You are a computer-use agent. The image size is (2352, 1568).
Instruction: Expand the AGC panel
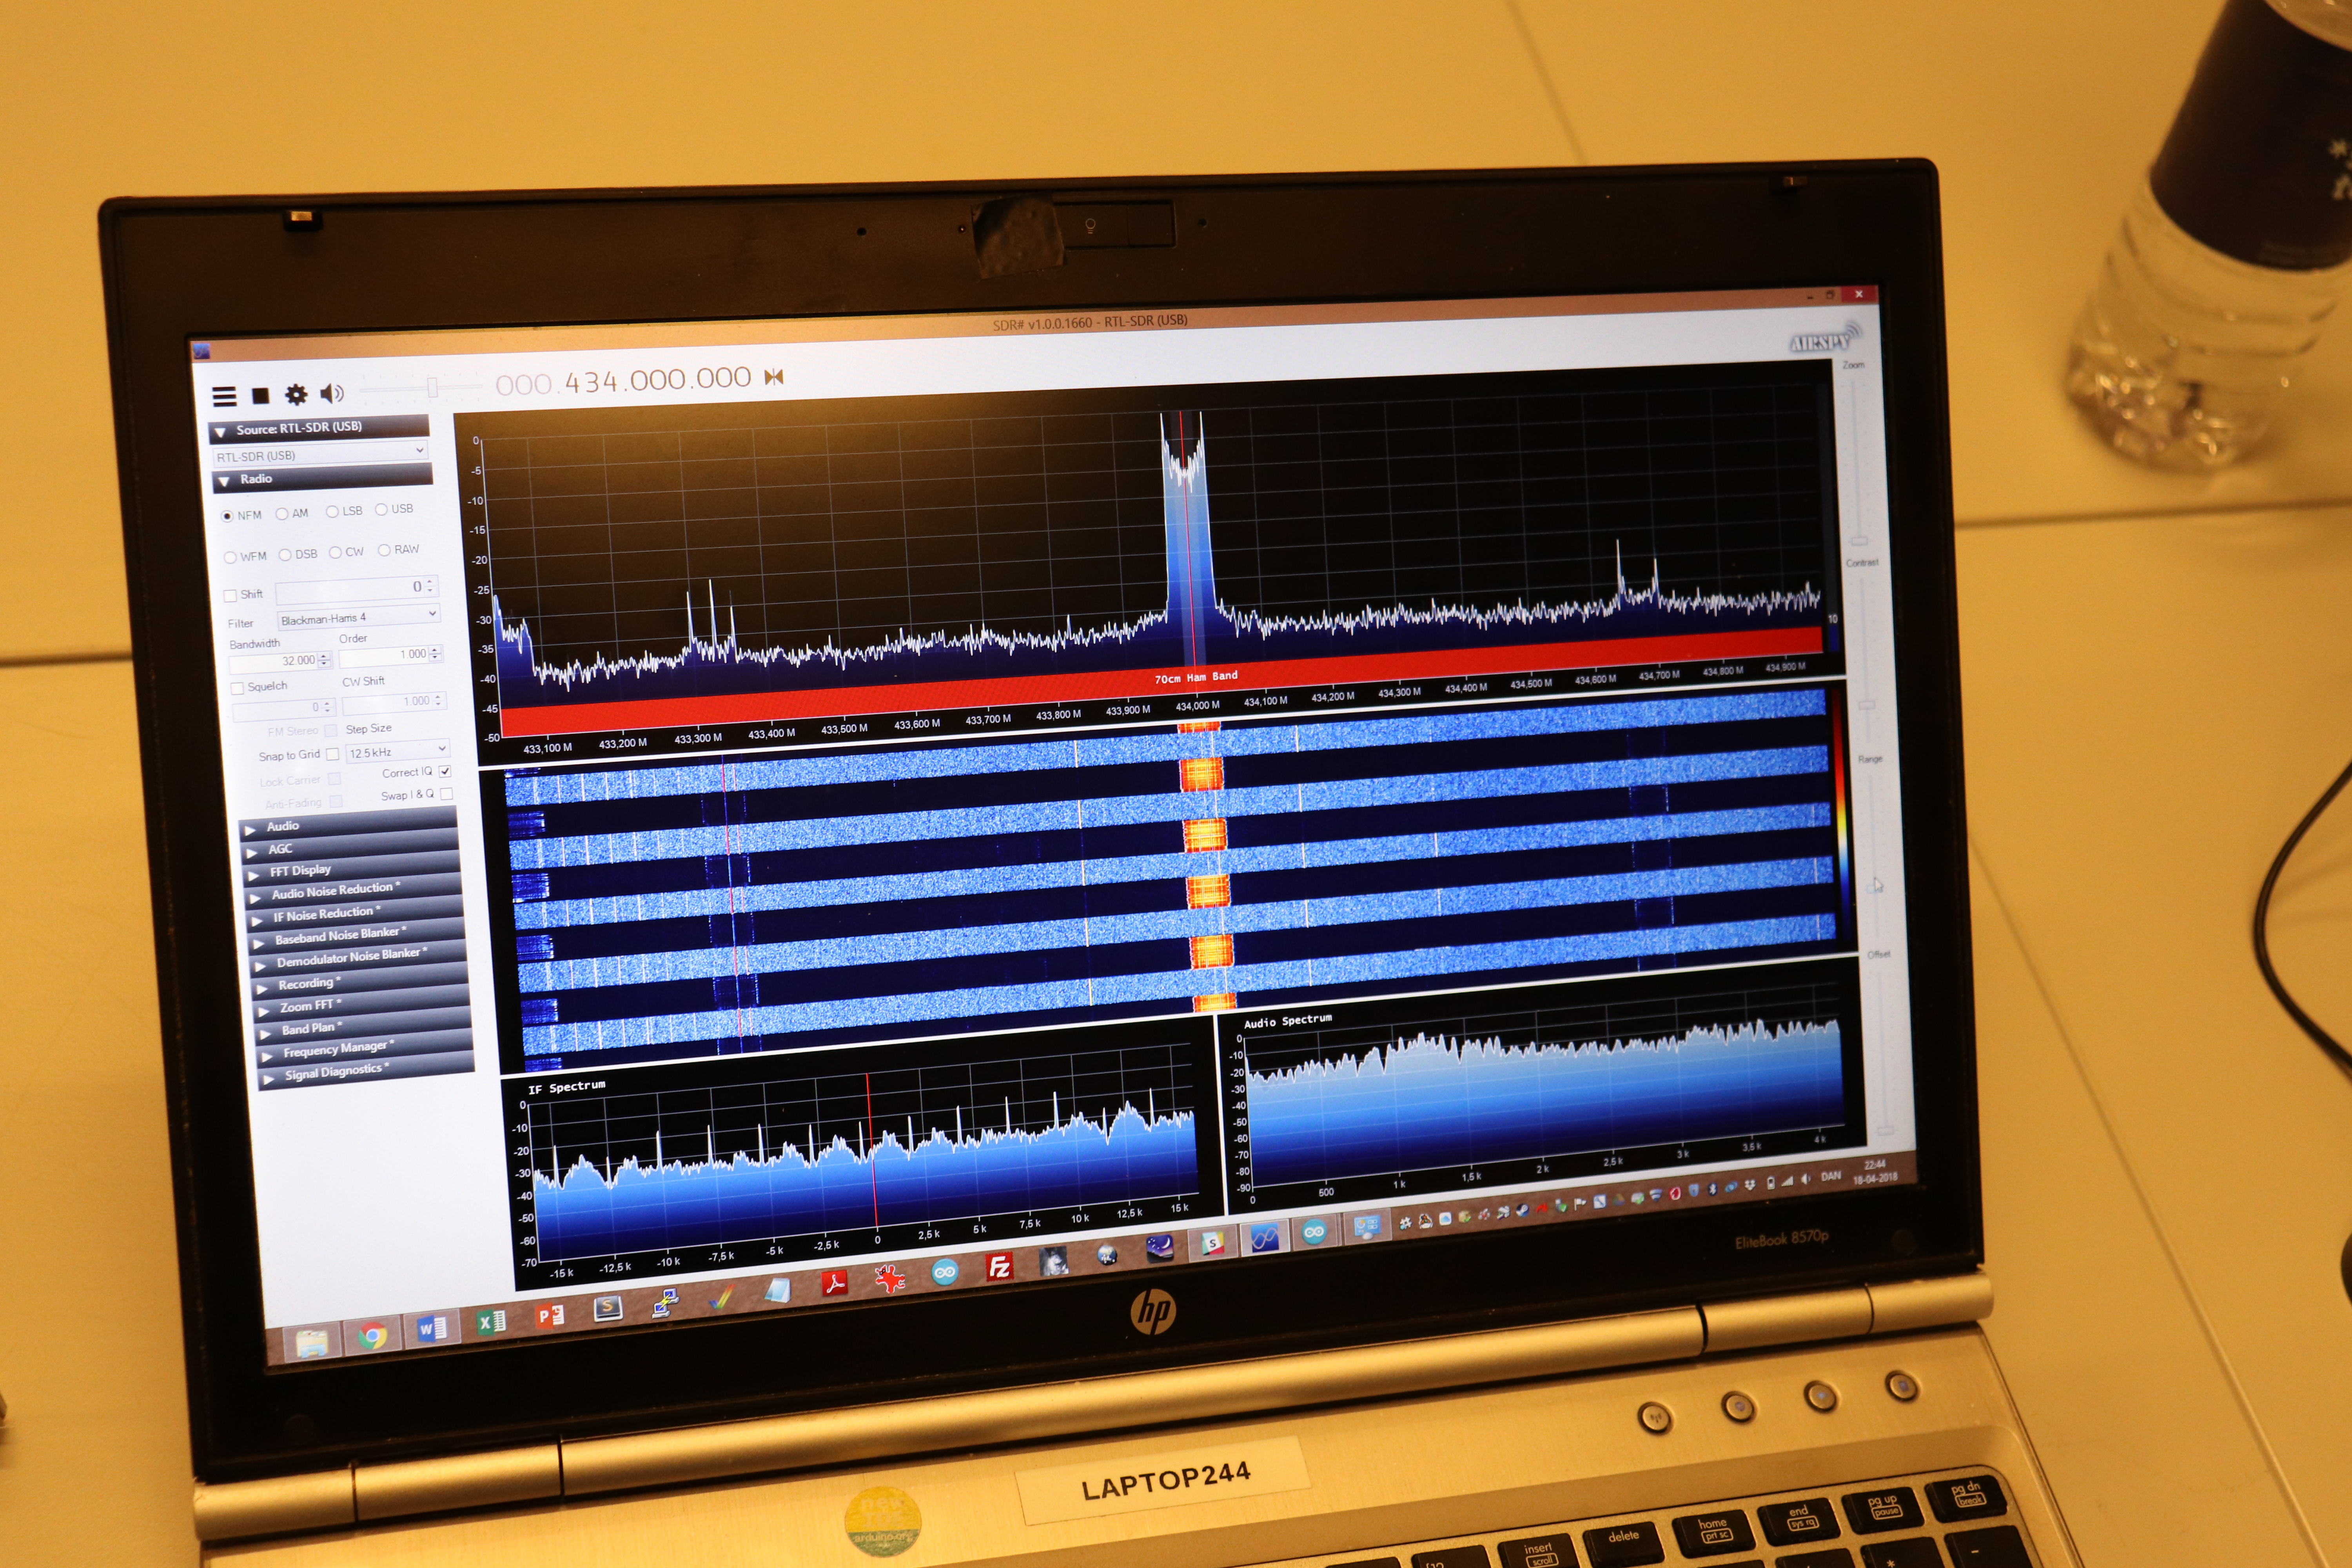pyautogui.click(x=351, y=847)
